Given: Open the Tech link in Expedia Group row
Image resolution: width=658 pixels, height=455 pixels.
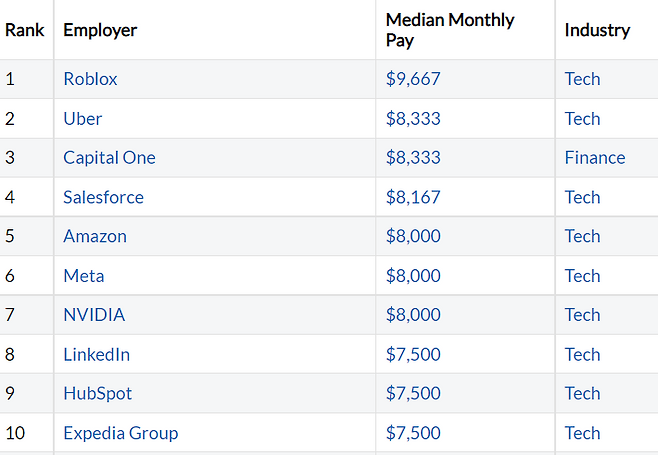Looking at the screenshot, I should (582, 433).
